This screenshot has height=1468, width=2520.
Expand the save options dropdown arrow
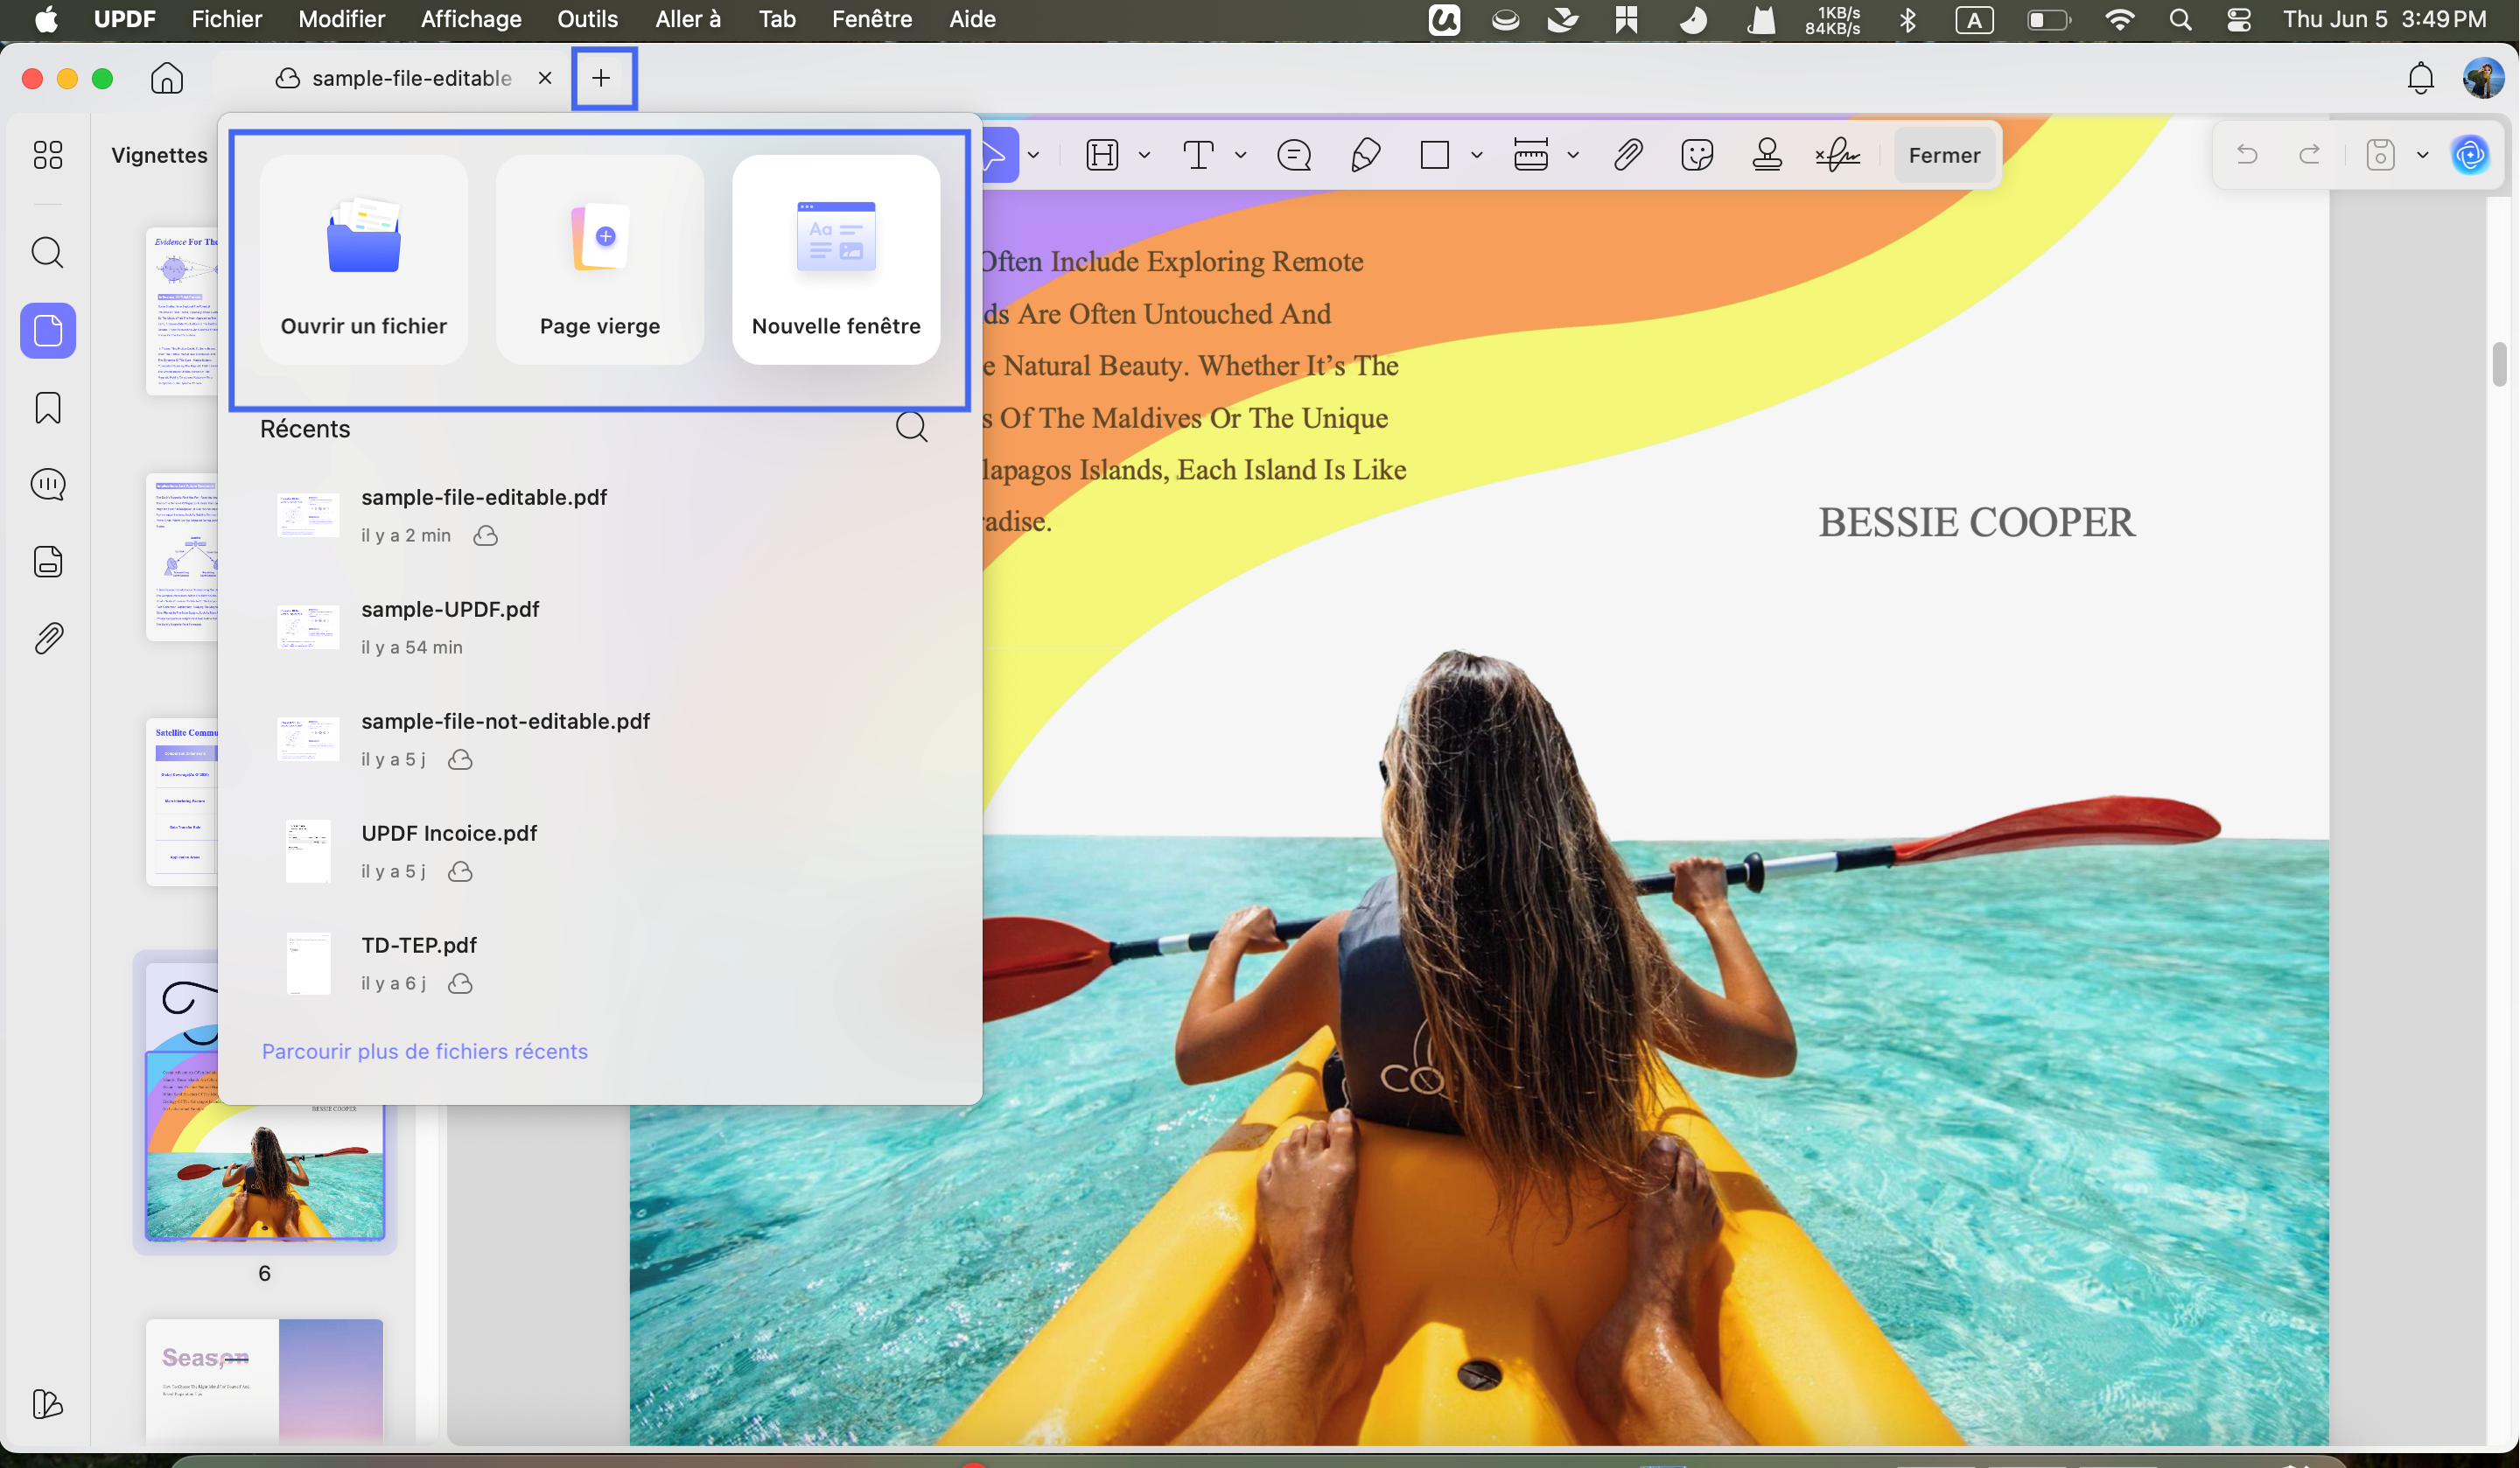coord(2422,155)
